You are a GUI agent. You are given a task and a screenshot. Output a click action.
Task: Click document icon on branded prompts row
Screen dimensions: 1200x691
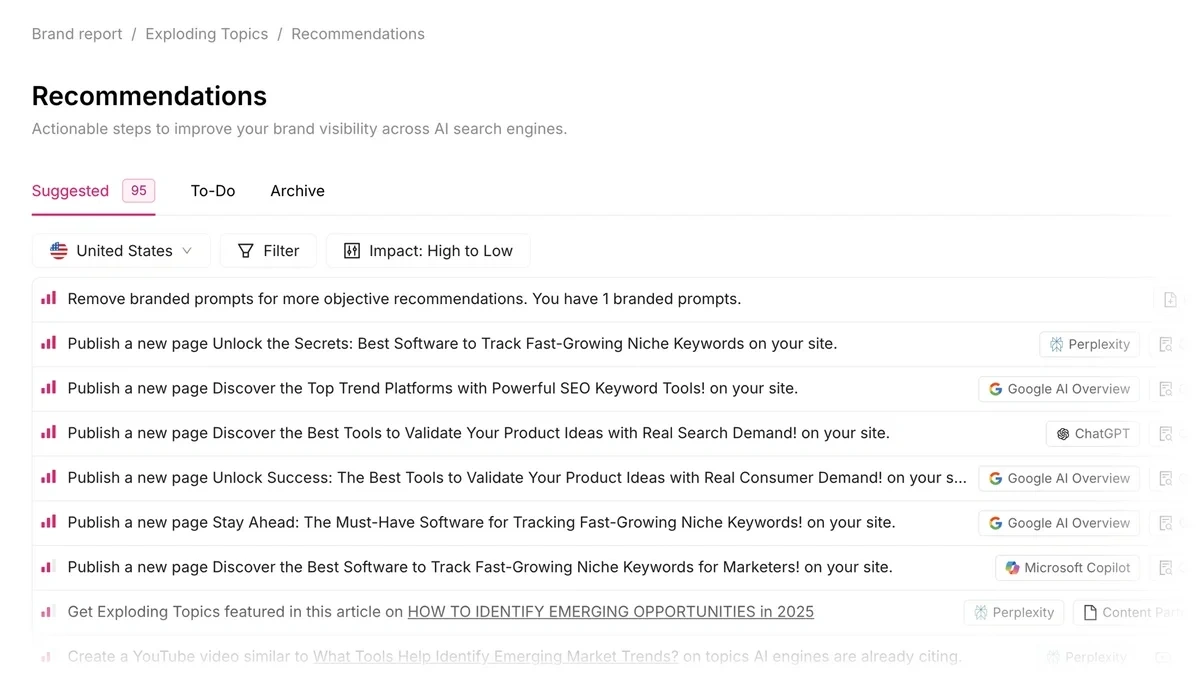pyautogui.click(x=1170, y=299)
